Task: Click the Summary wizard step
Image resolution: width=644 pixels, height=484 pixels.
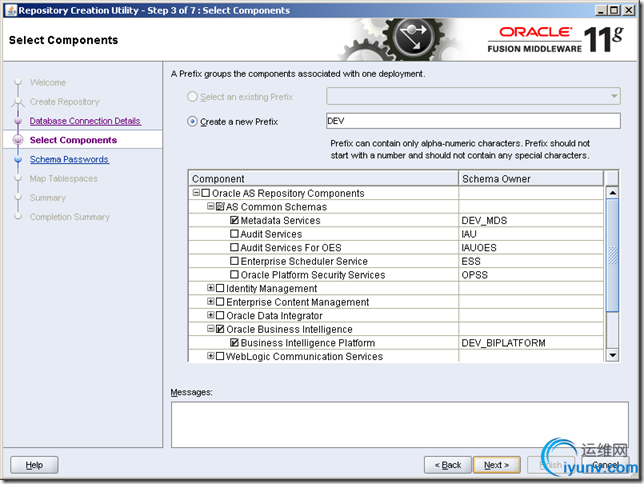Action: 48,198
